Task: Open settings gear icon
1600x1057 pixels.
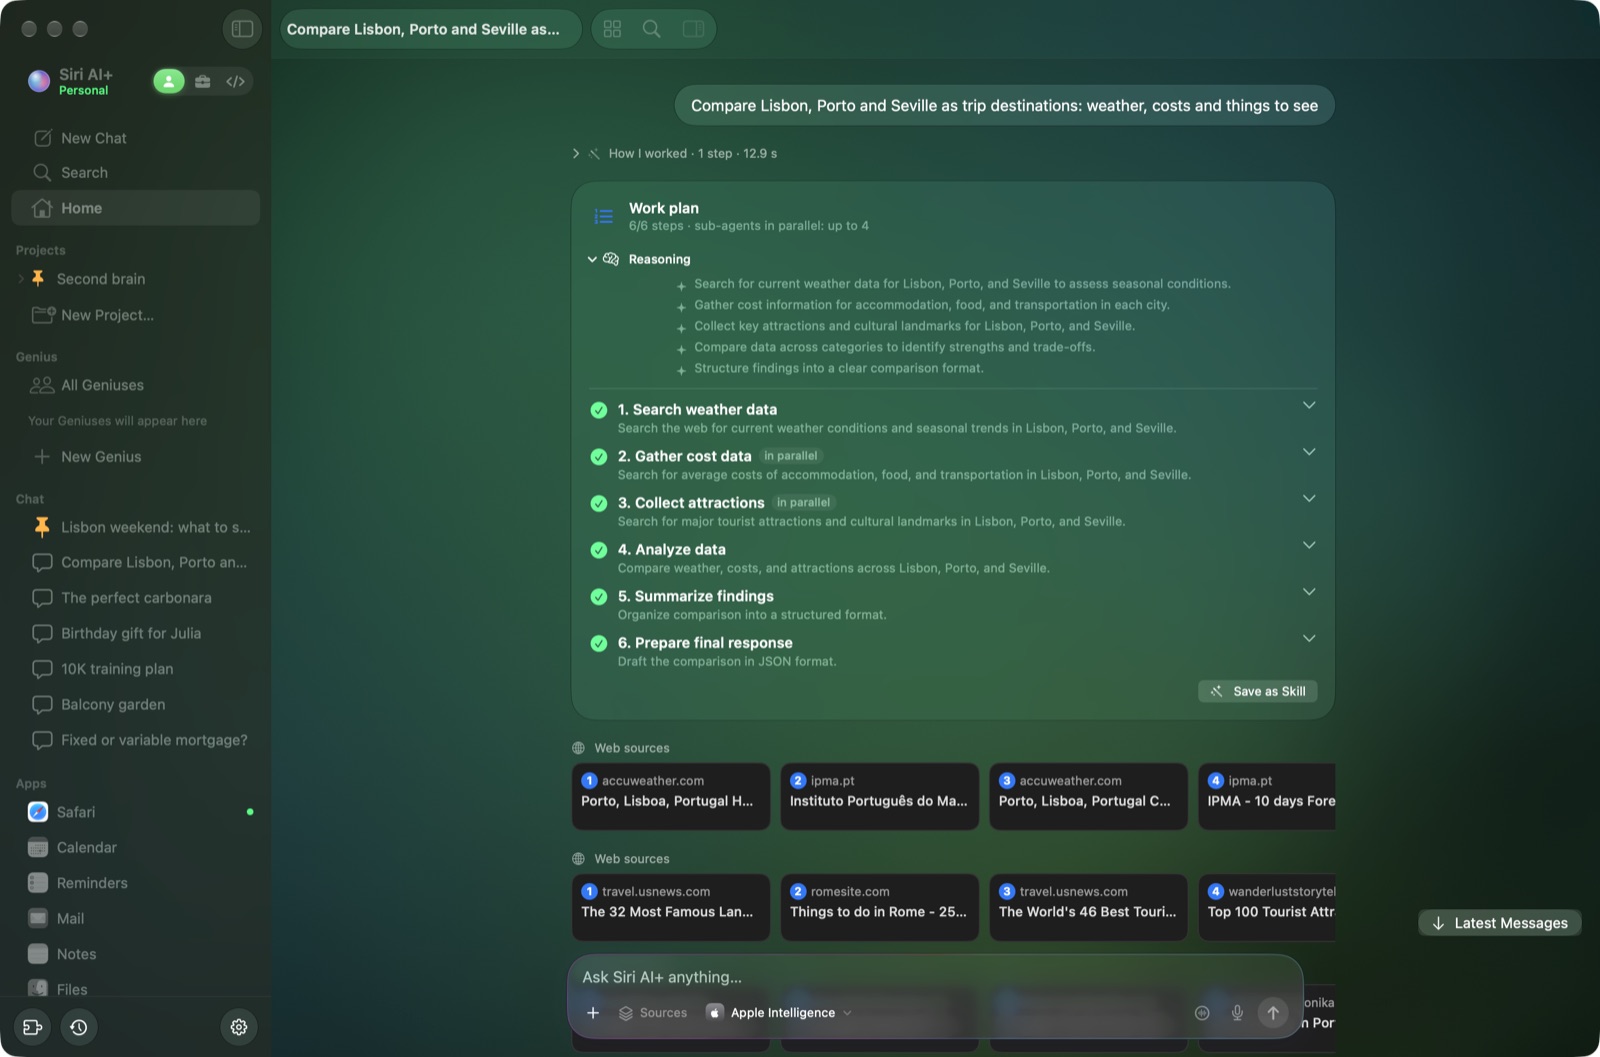Action: pos(239,1027)
